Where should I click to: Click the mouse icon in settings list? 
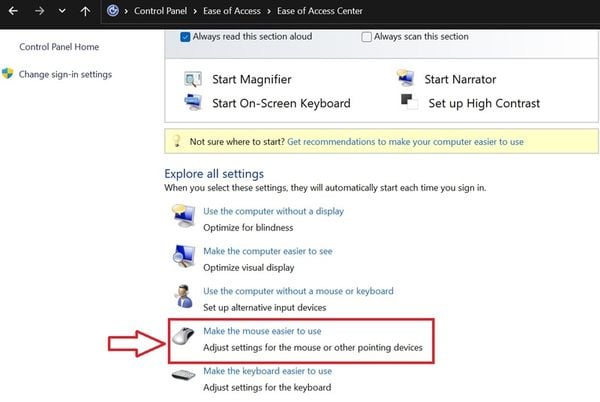[x=184, y=338]
